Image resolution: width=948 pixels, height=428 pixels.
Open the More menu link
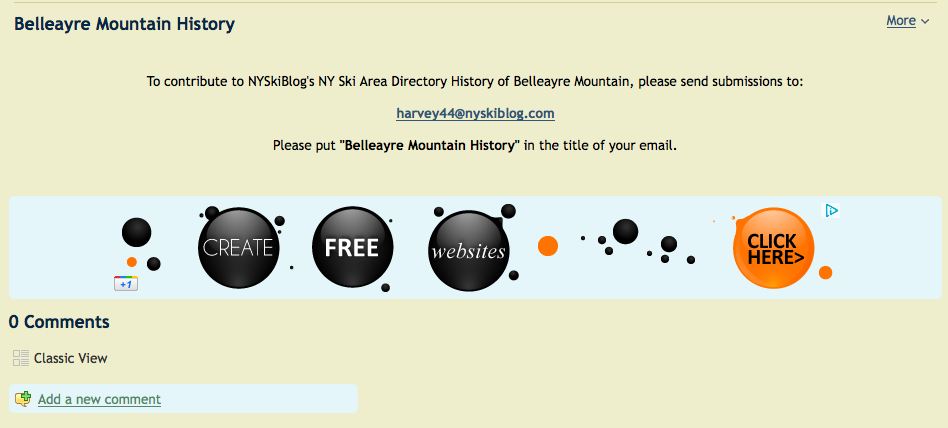pyautogui.click(x=901, y=21)
